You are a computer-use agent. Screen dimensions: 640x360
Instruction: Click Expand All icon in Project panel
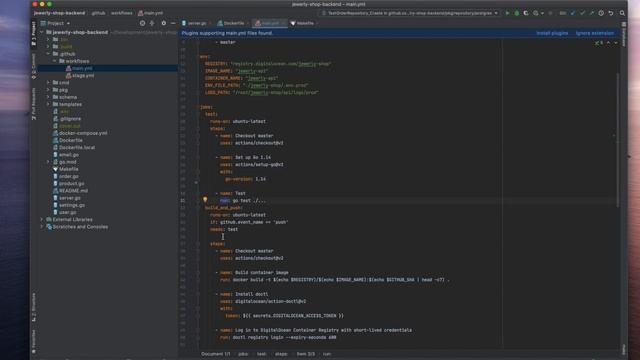[x=152, y=23]
